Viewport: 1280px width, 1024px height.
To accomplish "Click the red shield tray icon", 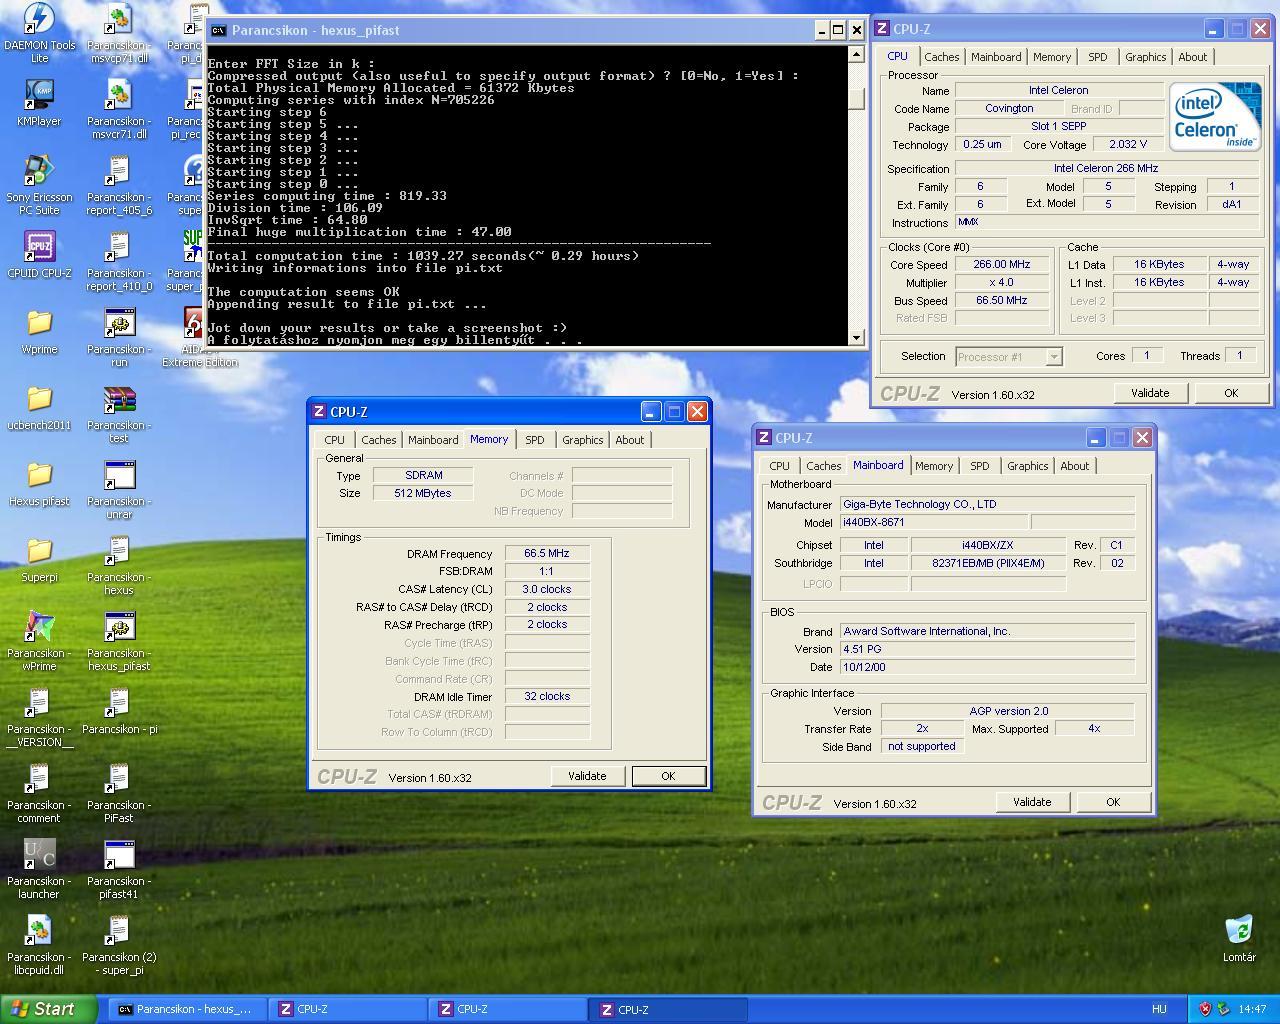I will pyautogui.click(x=1205, y=1009).
